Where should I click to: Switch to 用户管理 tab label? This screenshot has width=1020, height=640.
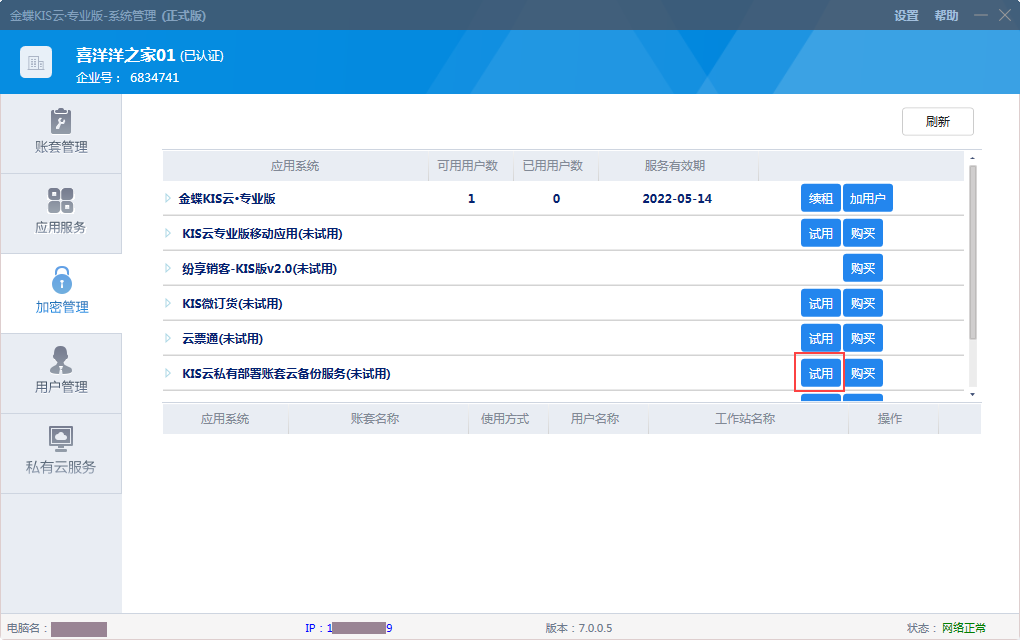(x=61, y=387)
